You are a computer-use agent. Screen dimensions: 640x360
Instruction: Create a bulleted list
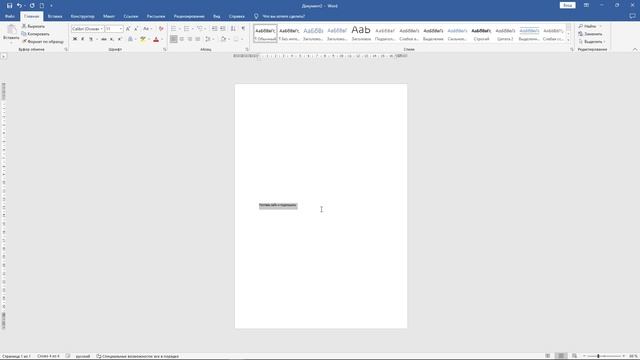point(173,29)
